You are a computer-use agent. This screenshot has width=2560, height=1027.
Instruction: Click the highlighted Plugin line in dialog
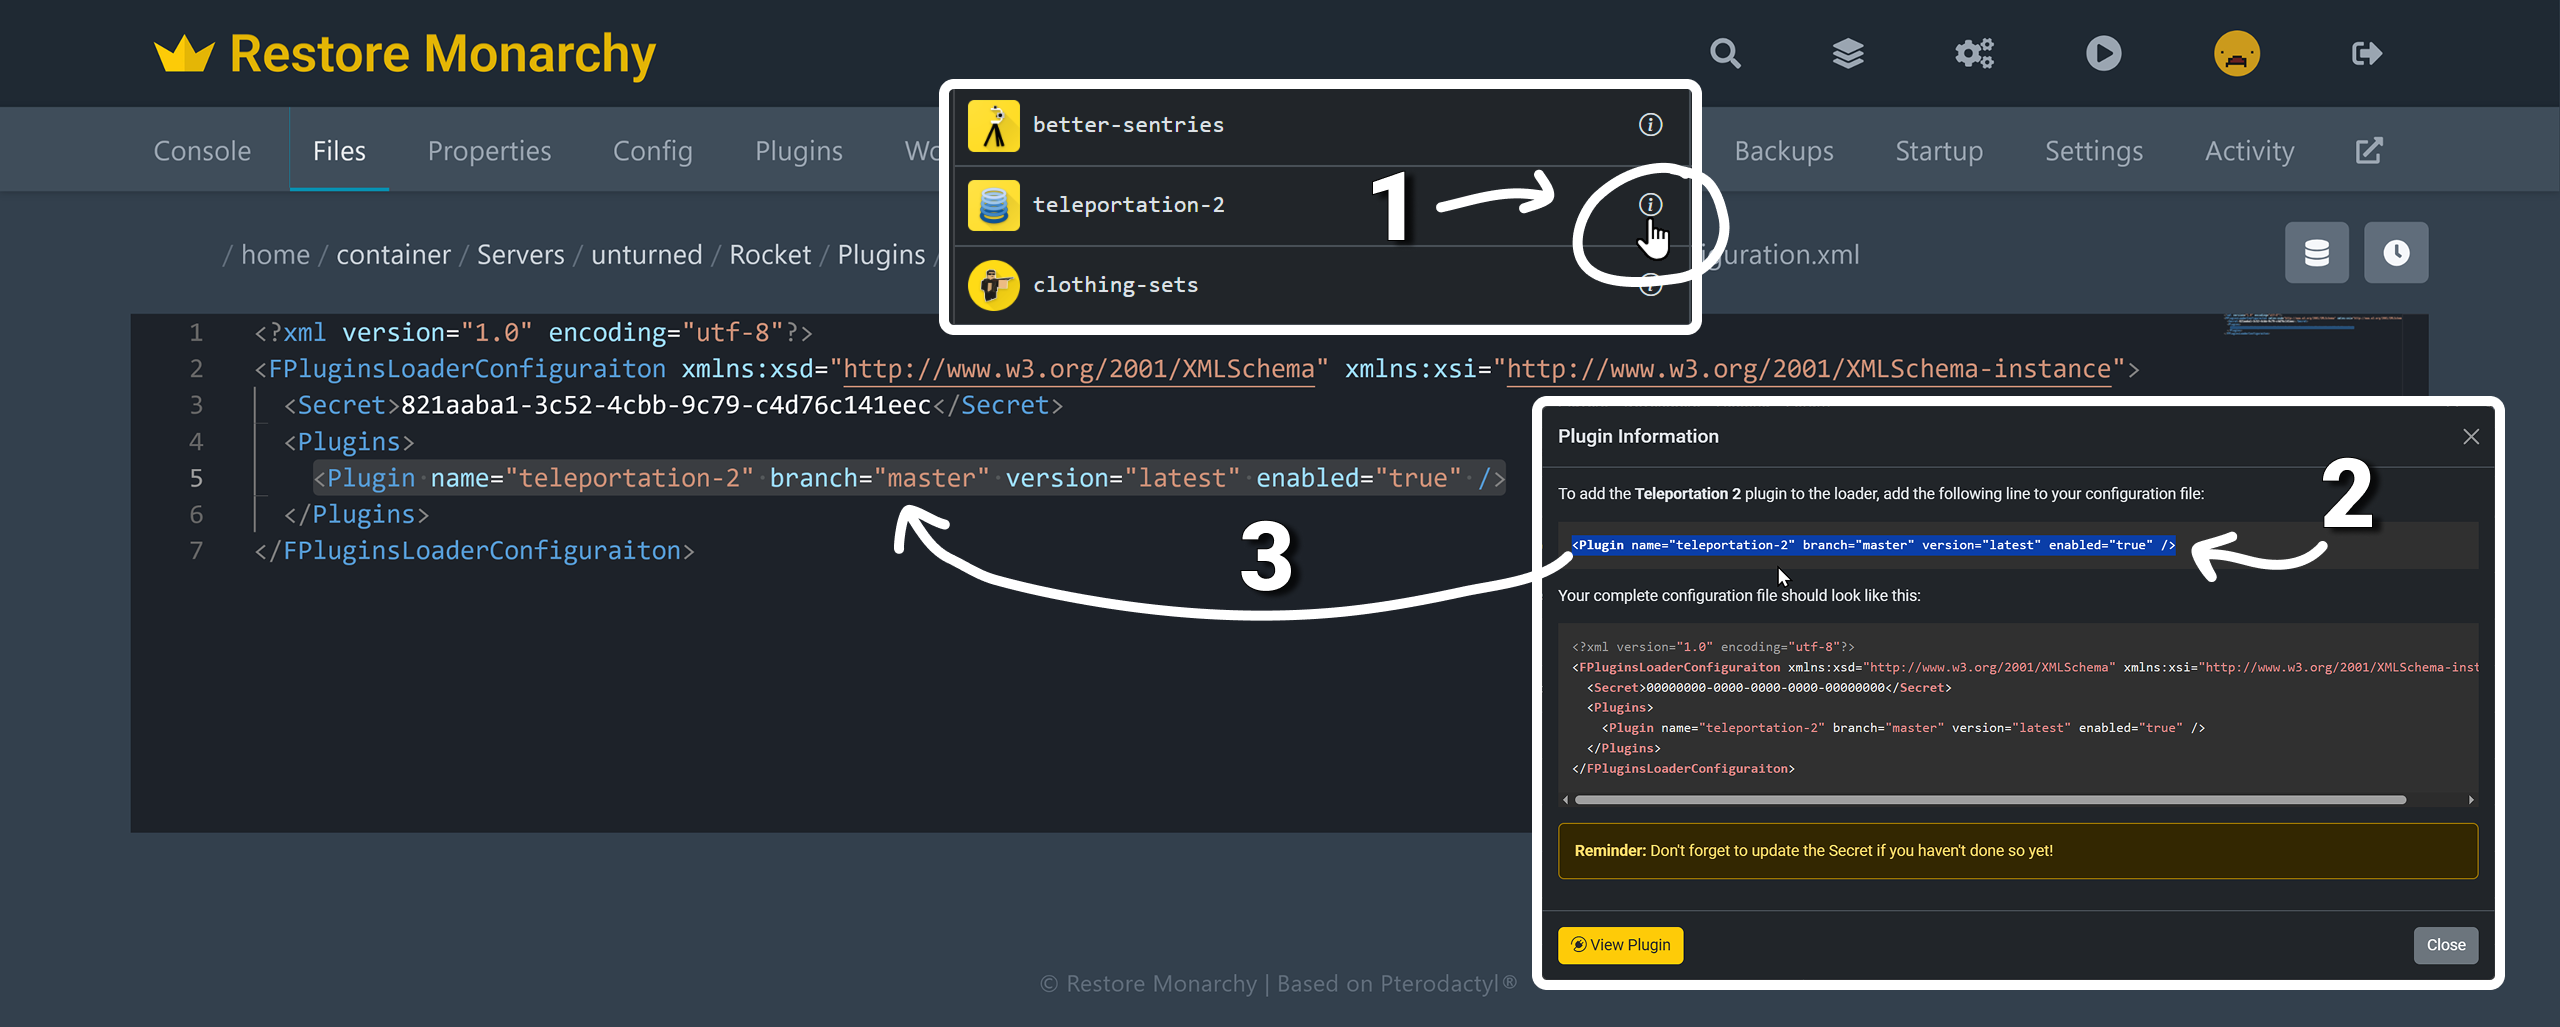(1873, 545)
